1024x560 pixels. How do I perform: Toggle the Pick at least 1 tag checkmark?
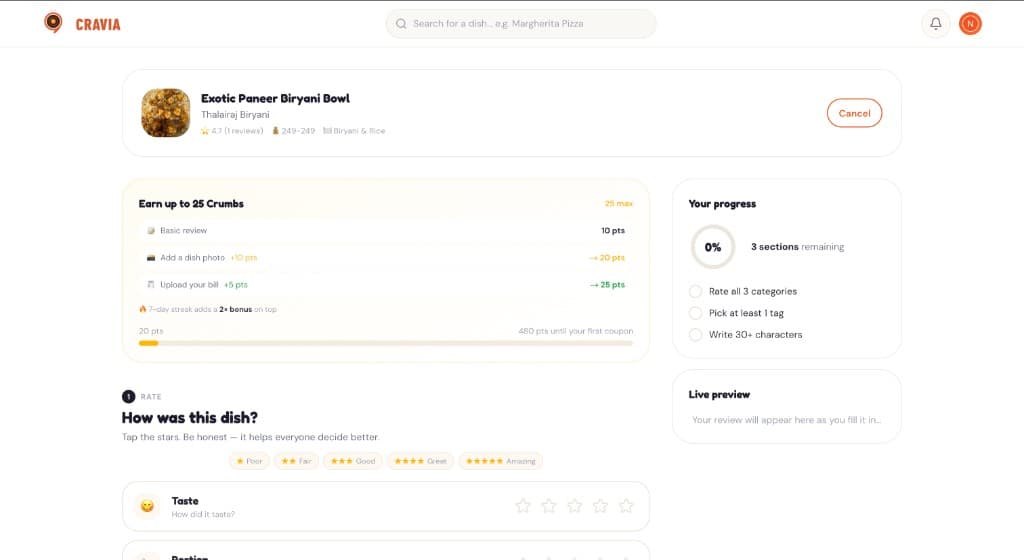point(696,313)
